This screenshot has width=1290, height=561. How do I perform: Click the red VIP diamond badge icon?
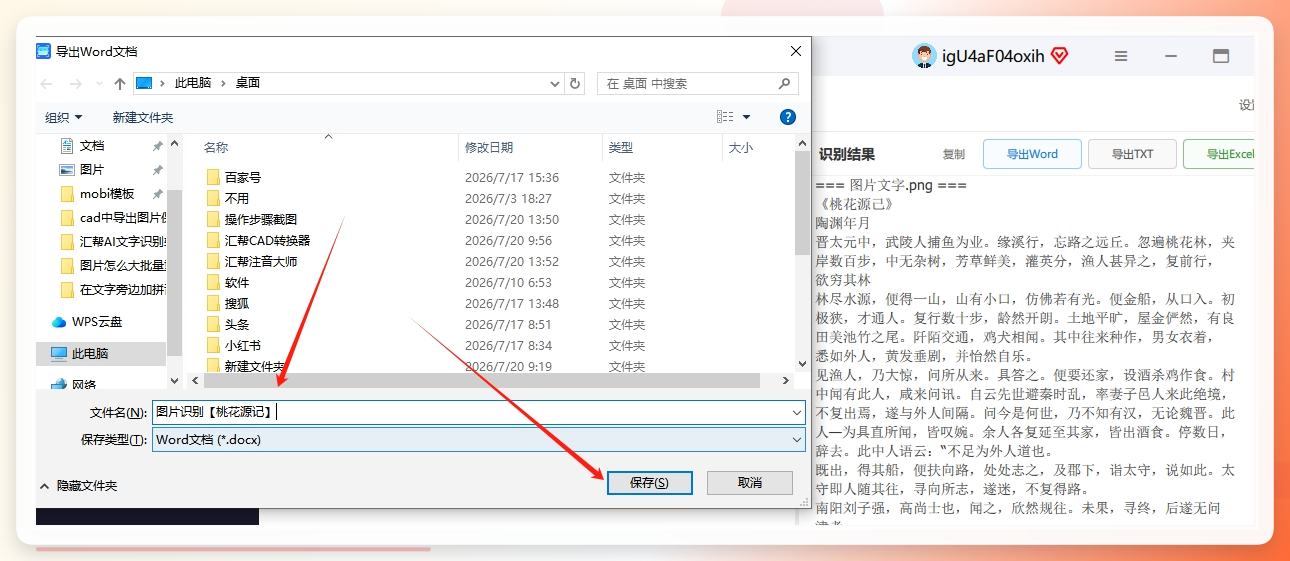(x=1060, y=56)
